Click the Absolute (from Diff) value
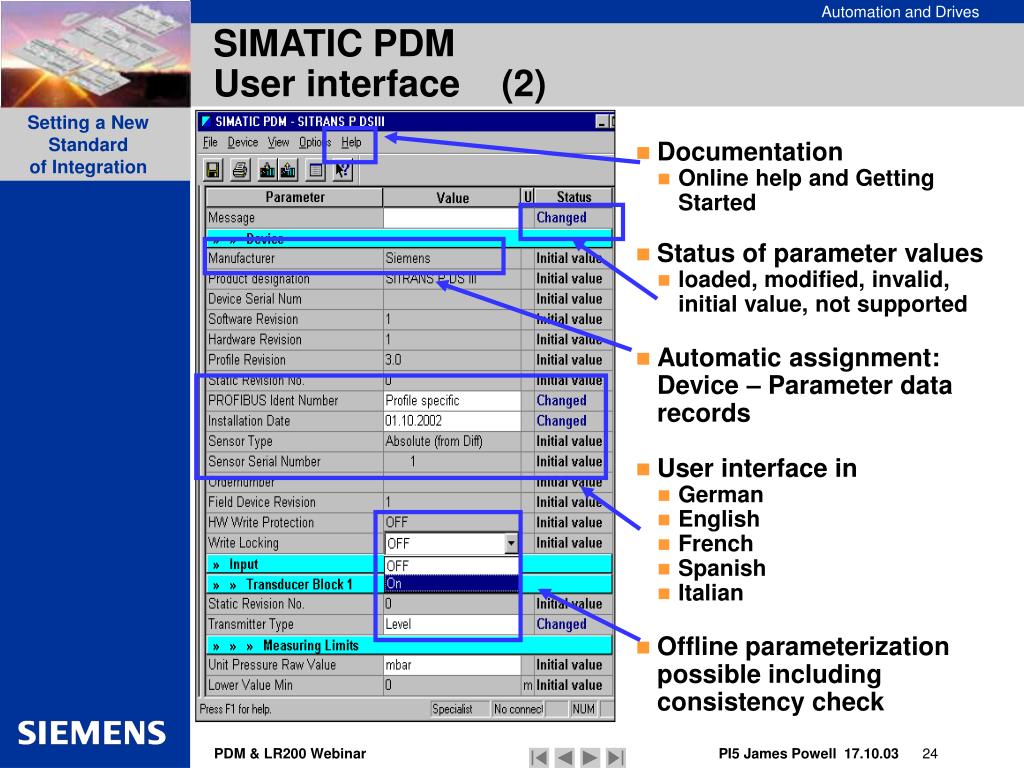 pyautogui.click(x=434, y=441)
